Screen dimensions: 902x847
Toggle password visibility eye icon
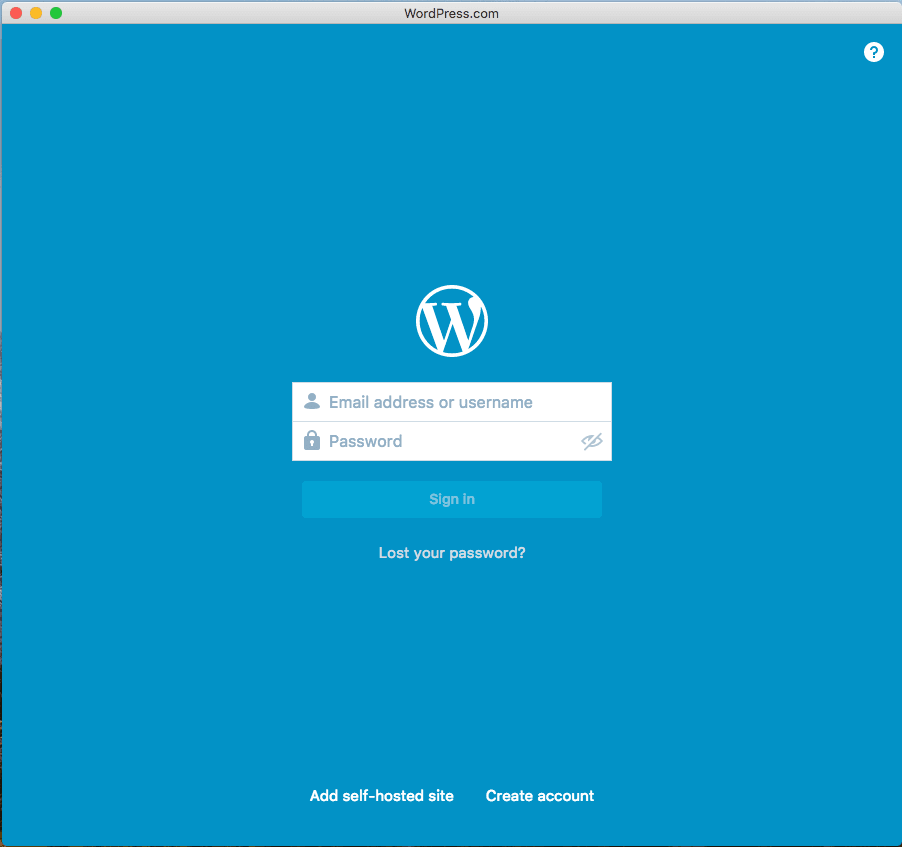[x=591, y=441]
